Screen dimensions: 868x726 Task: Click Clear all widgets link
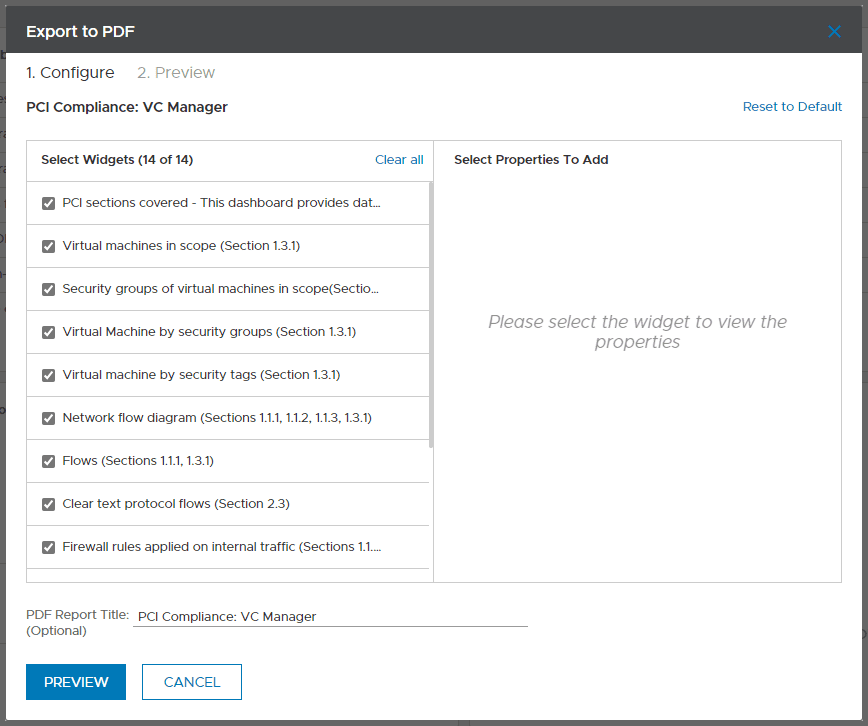(x=399, y=160)
